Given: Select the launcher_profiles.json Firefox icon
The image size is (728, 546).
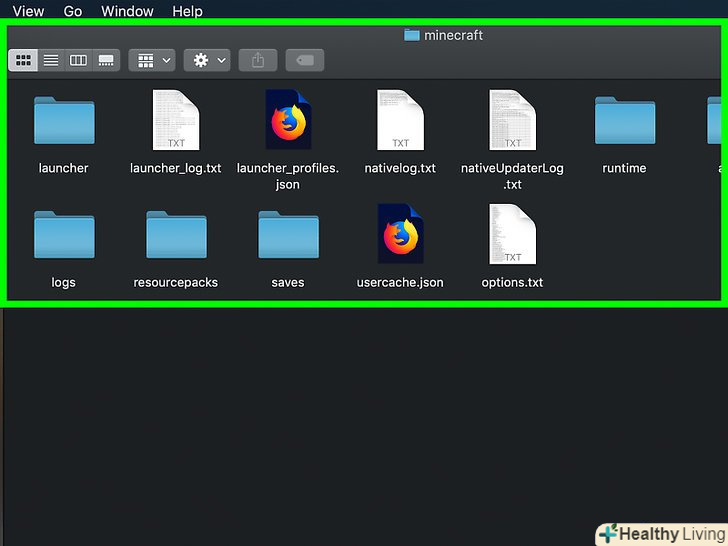Looking at the screenshot, I should coord(288,119).
